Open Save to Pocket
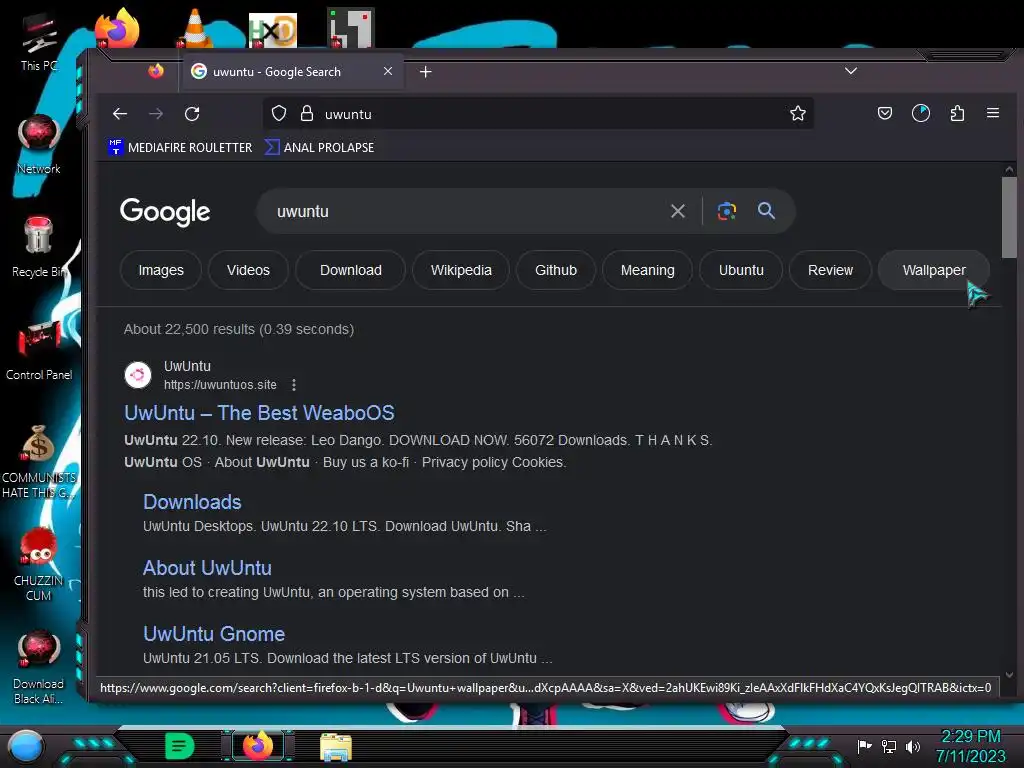The width and height of the screenshot is (1024, 768). 885,114
